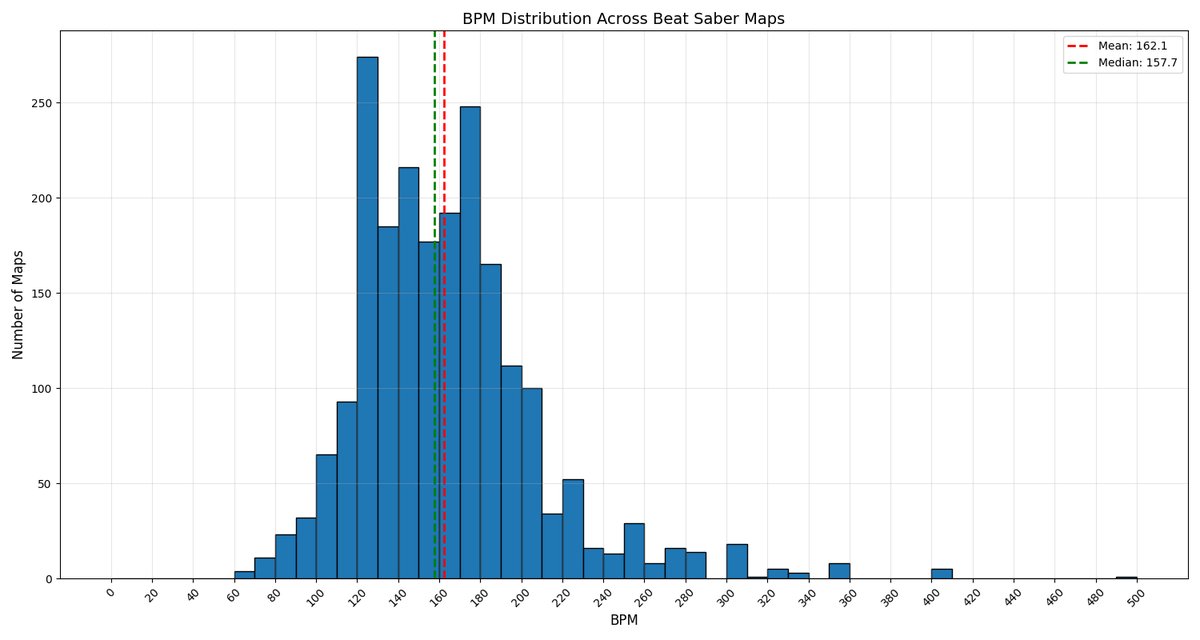1200x640 pixels.
Task: Click the bar at 60 BPM
Action: pyautogui.click(x=244, y=575)
